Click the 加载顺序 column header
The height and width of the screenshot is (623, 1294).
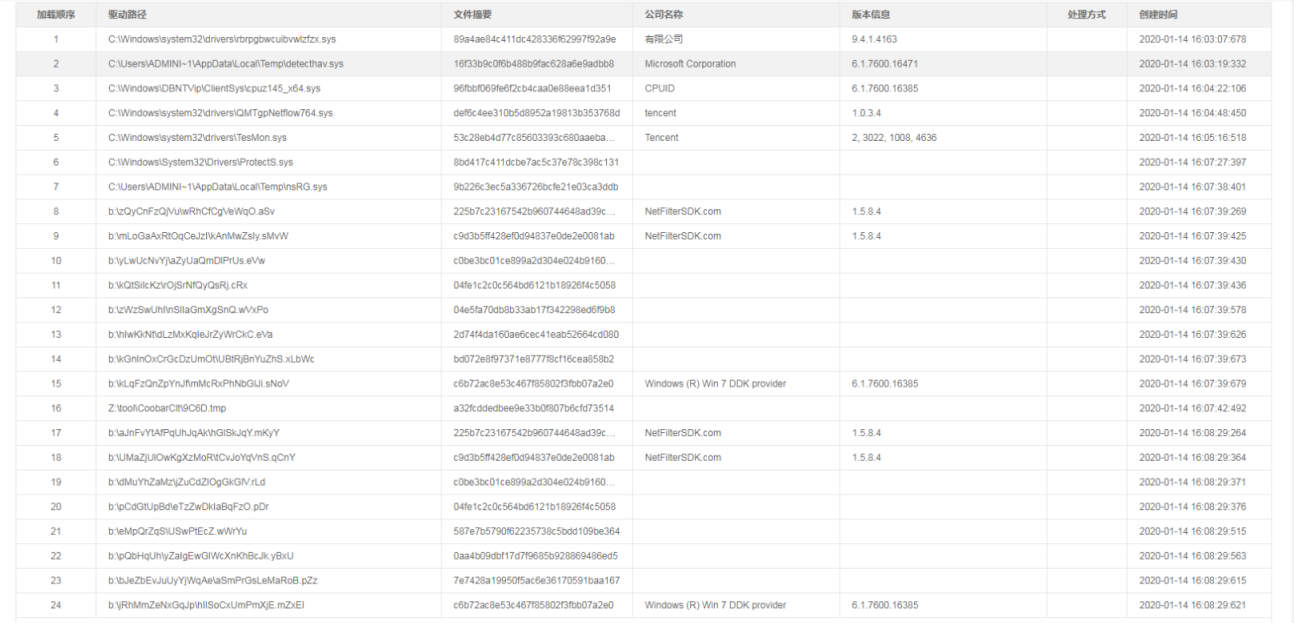56,15
